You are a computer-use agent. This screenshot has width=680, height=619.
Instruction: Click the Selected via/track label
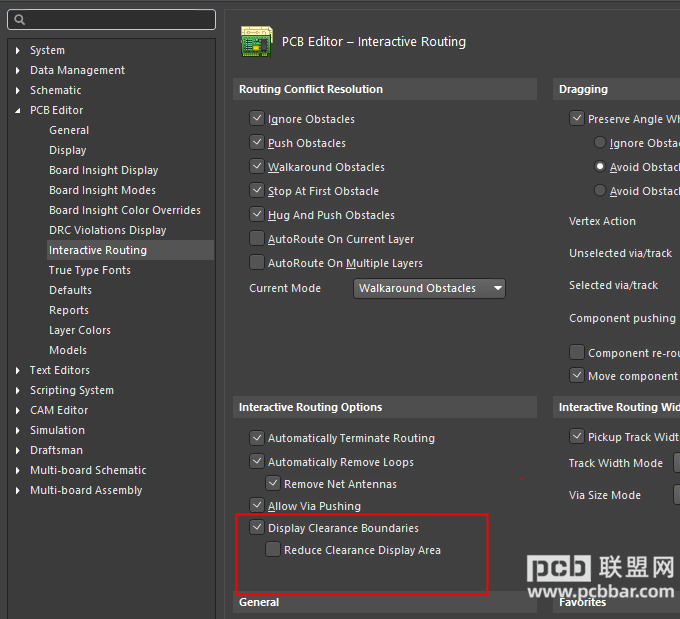(x=614, y=285)
